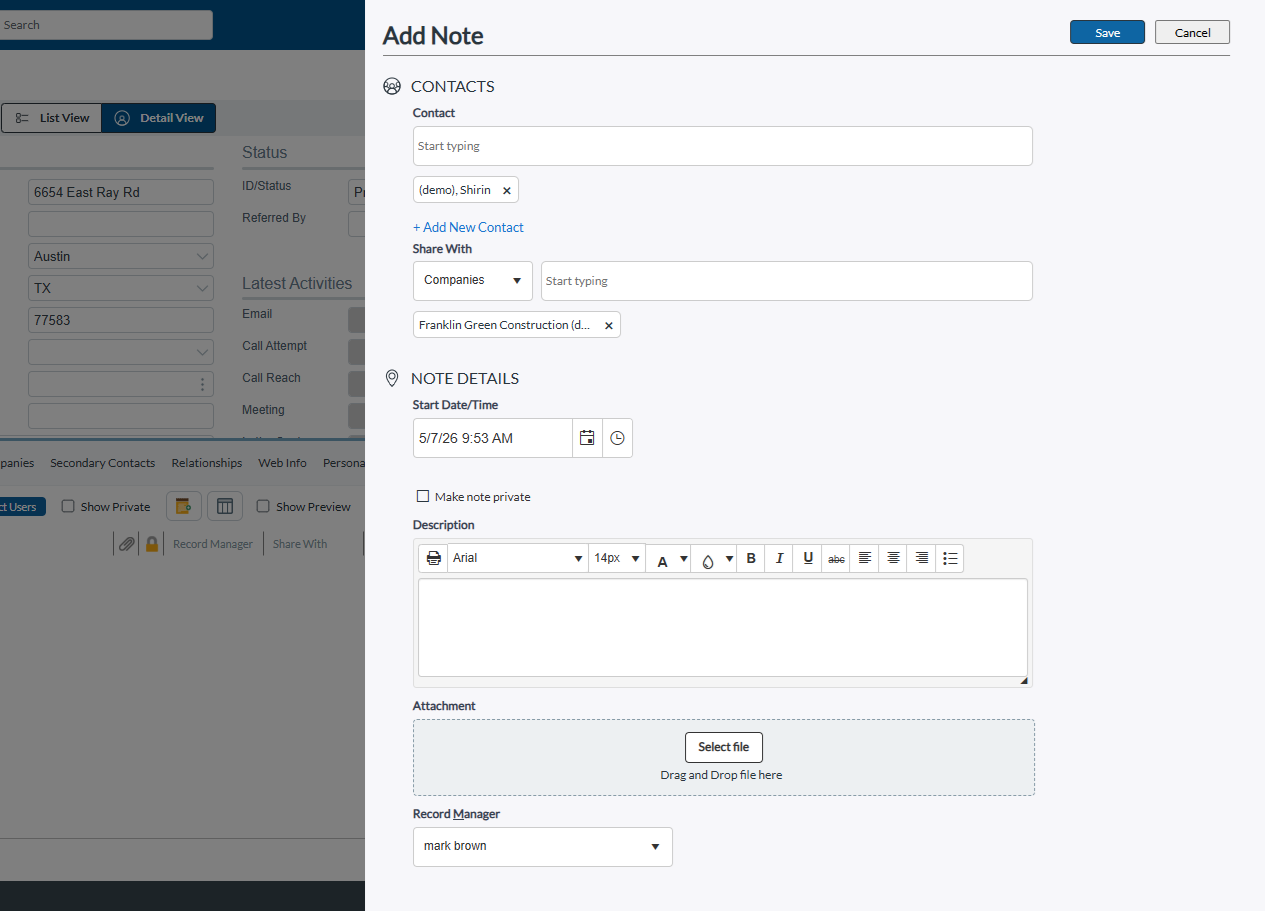Click the Share With Start typing field
The width and height of the screenshot is (1265, 911).
[x=787, y=281]
